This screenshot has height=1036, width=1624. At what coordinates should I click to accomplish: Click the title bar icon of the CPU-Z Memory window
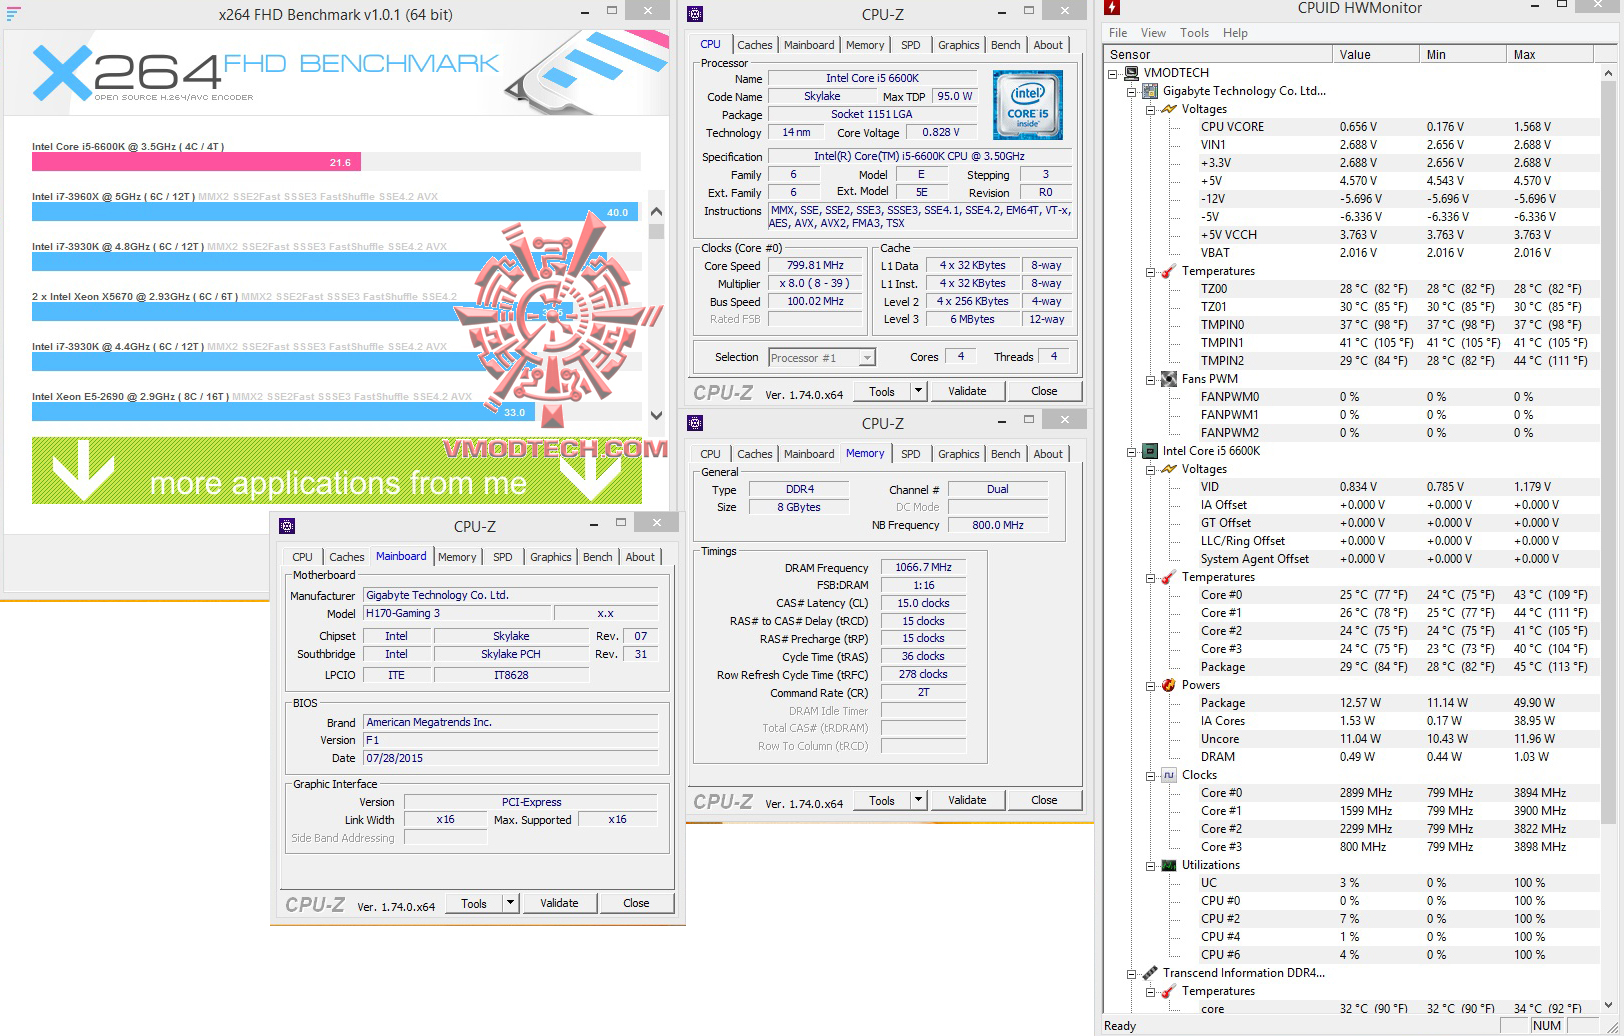(x=696, y=423)
